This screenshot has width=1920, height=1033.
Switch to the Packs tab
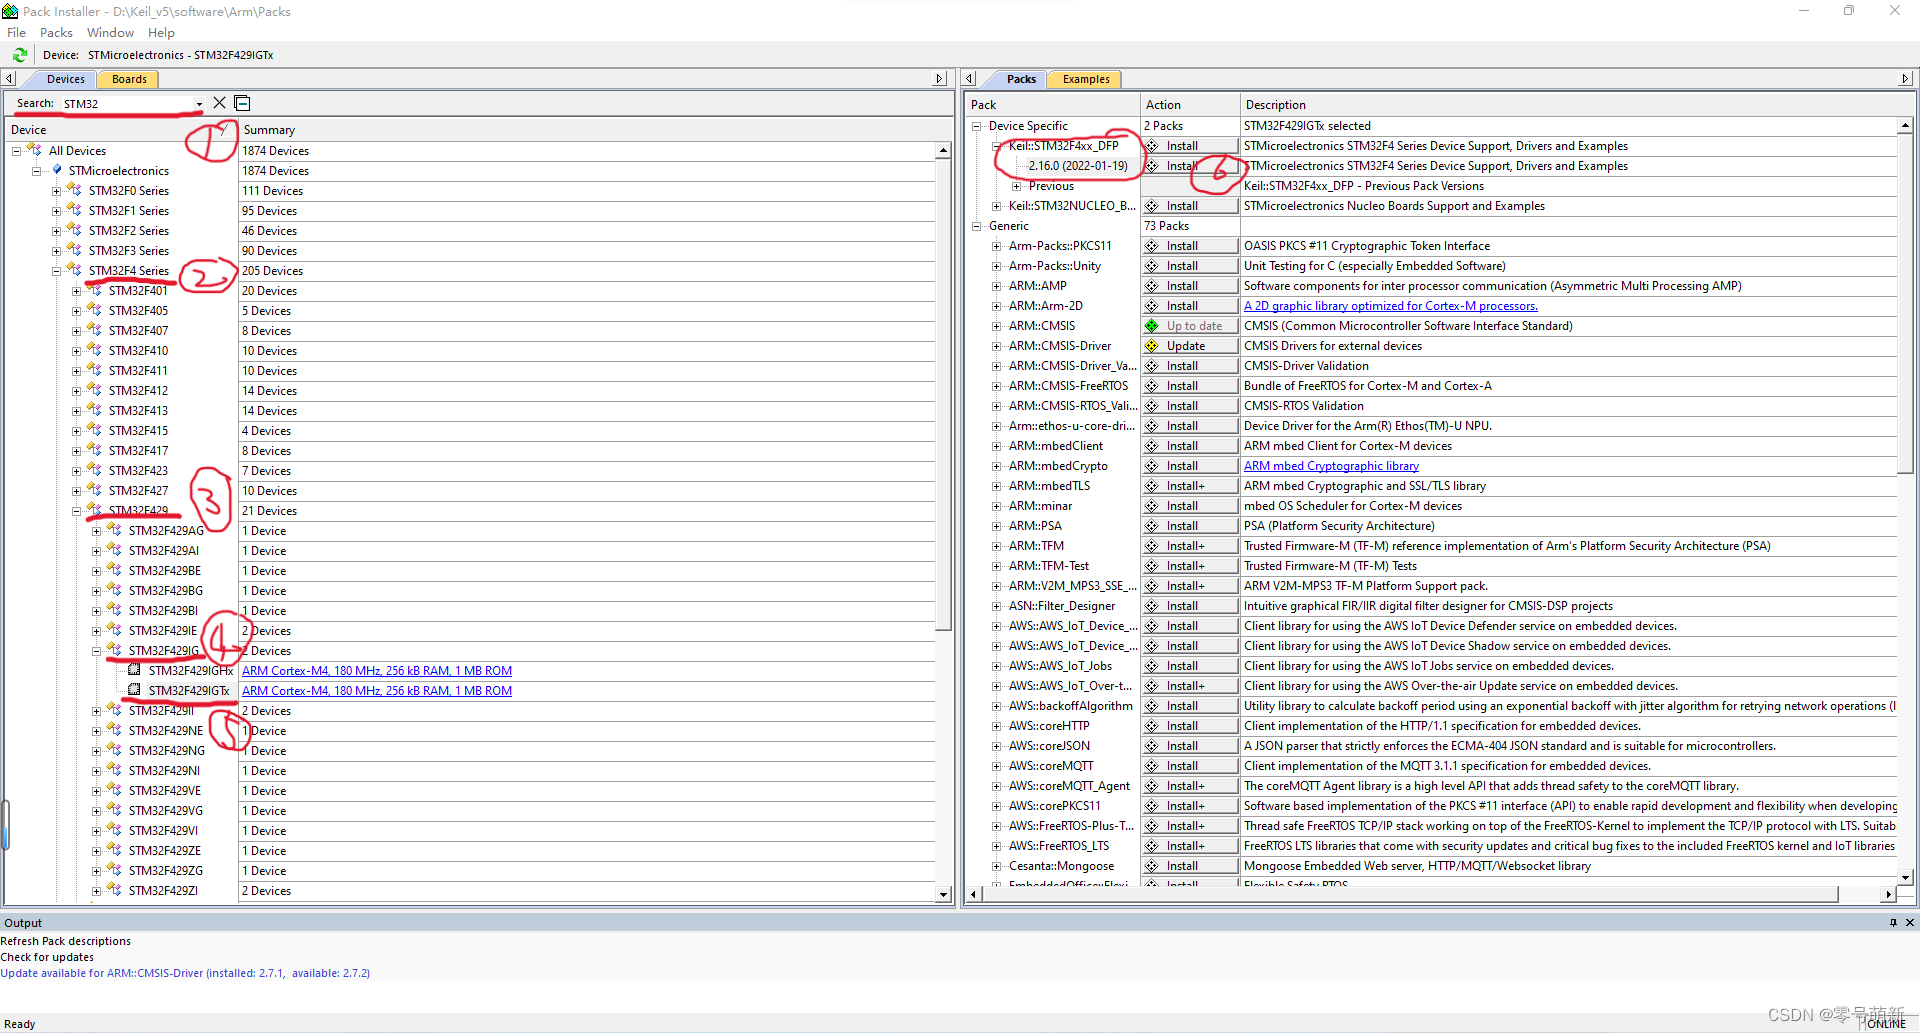click(x=1021, y=79)
